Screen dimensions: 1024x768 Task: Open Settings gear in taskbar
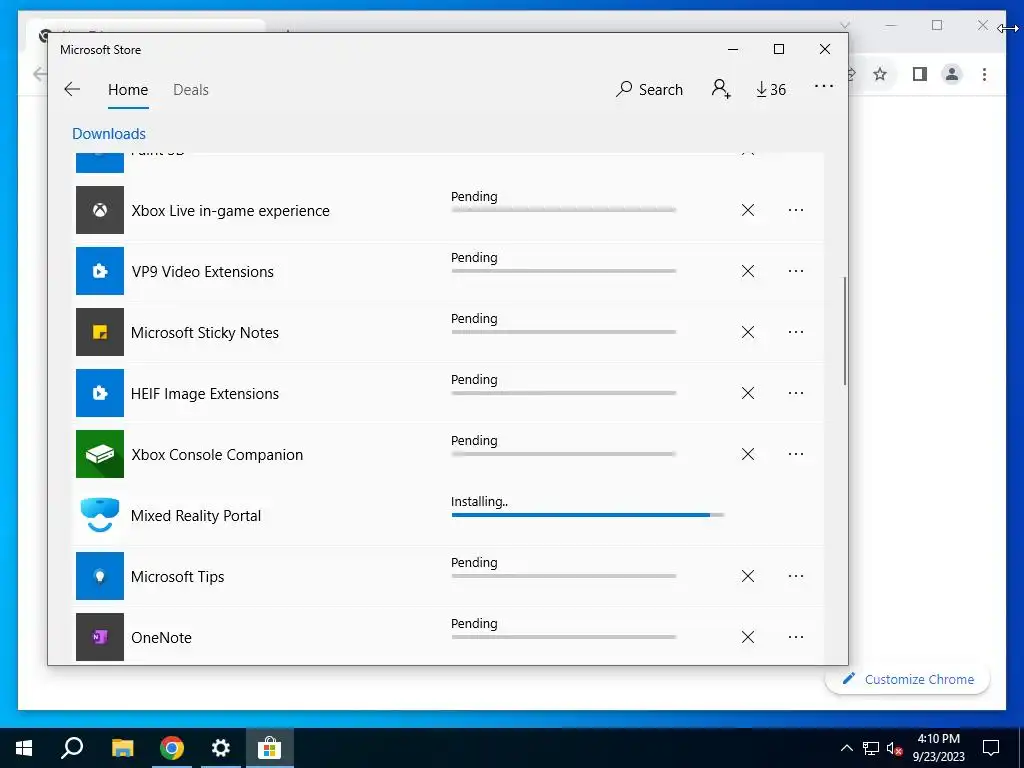[221, 748]
